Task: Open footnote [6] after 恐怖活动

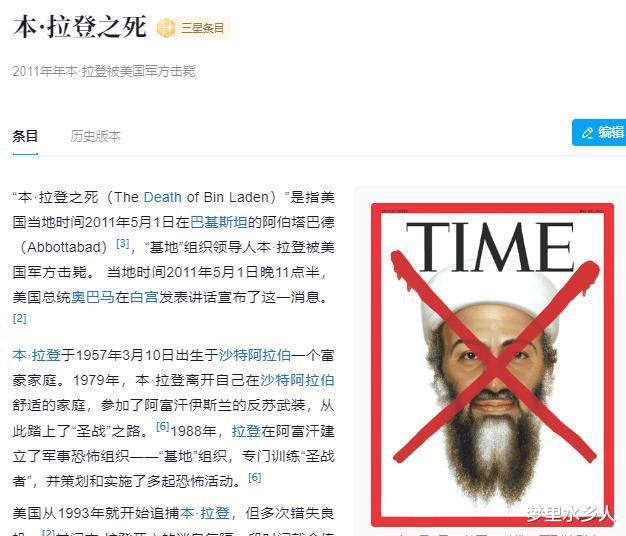Action: click(x=255, y=477)
